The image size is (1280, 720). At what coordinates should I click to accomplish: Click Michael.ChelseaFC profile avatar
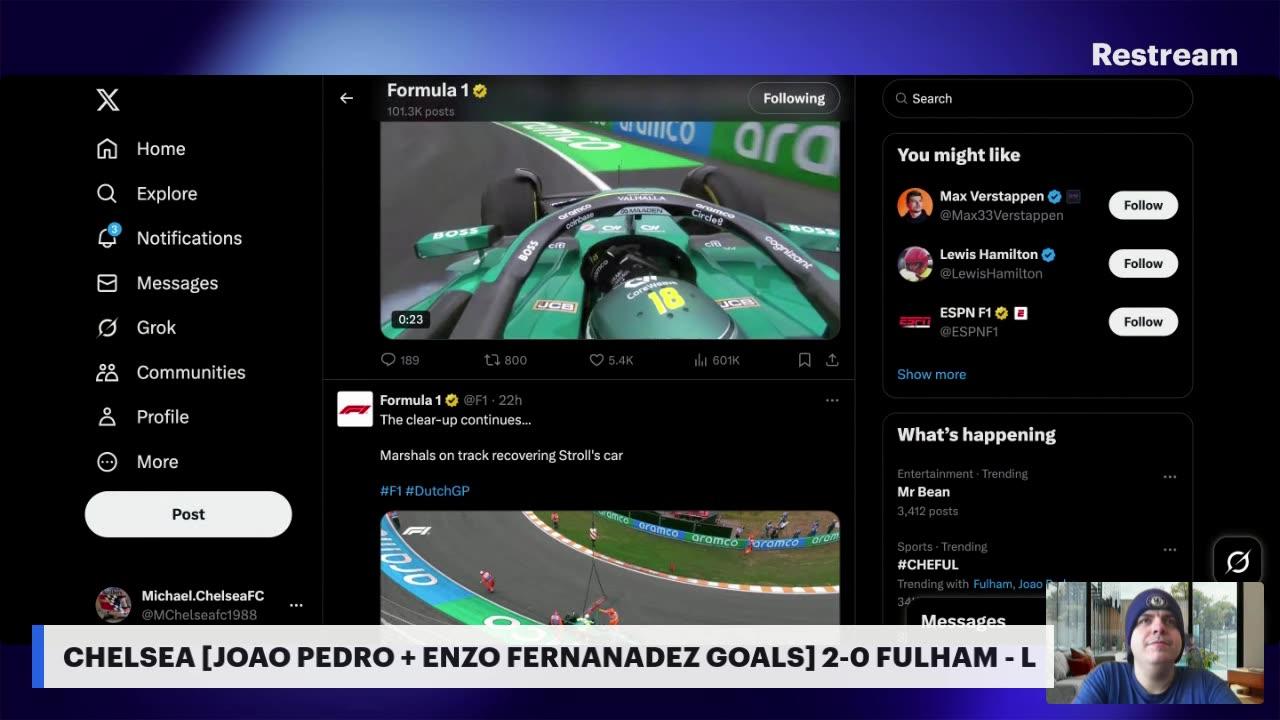click(113, 605)
